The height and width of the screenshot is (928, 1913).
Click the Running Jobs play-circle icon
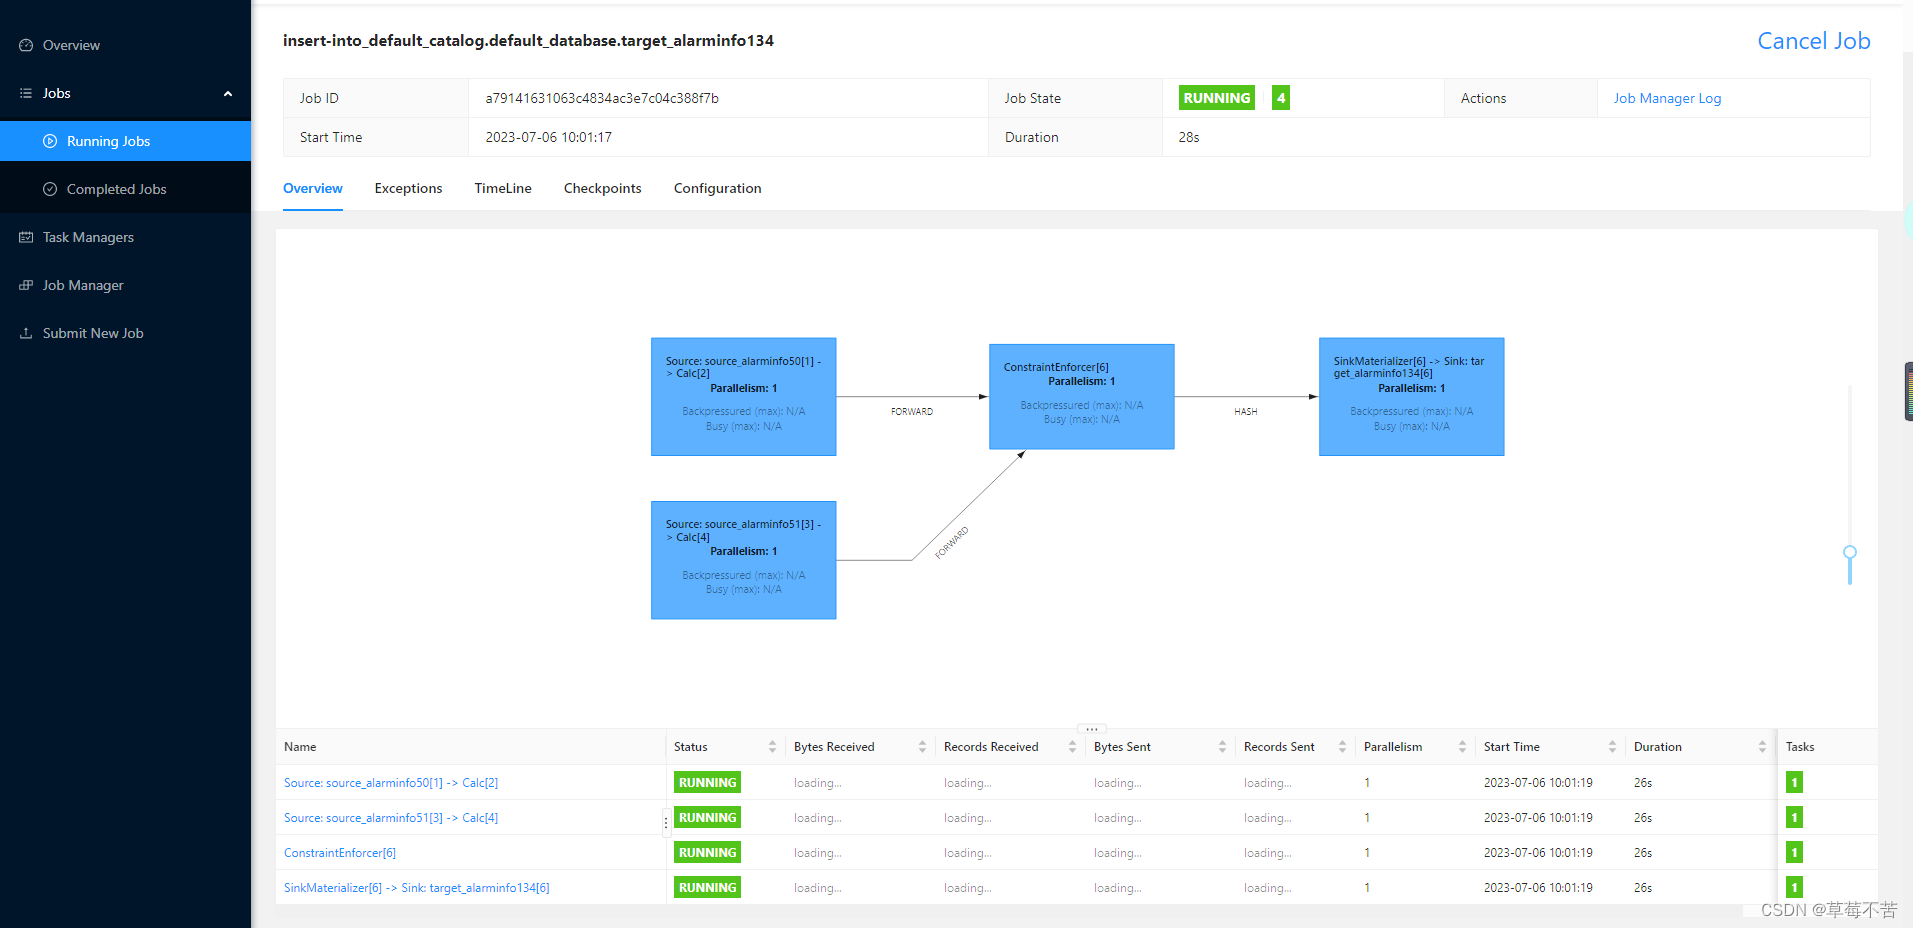[x=50, y=141]
